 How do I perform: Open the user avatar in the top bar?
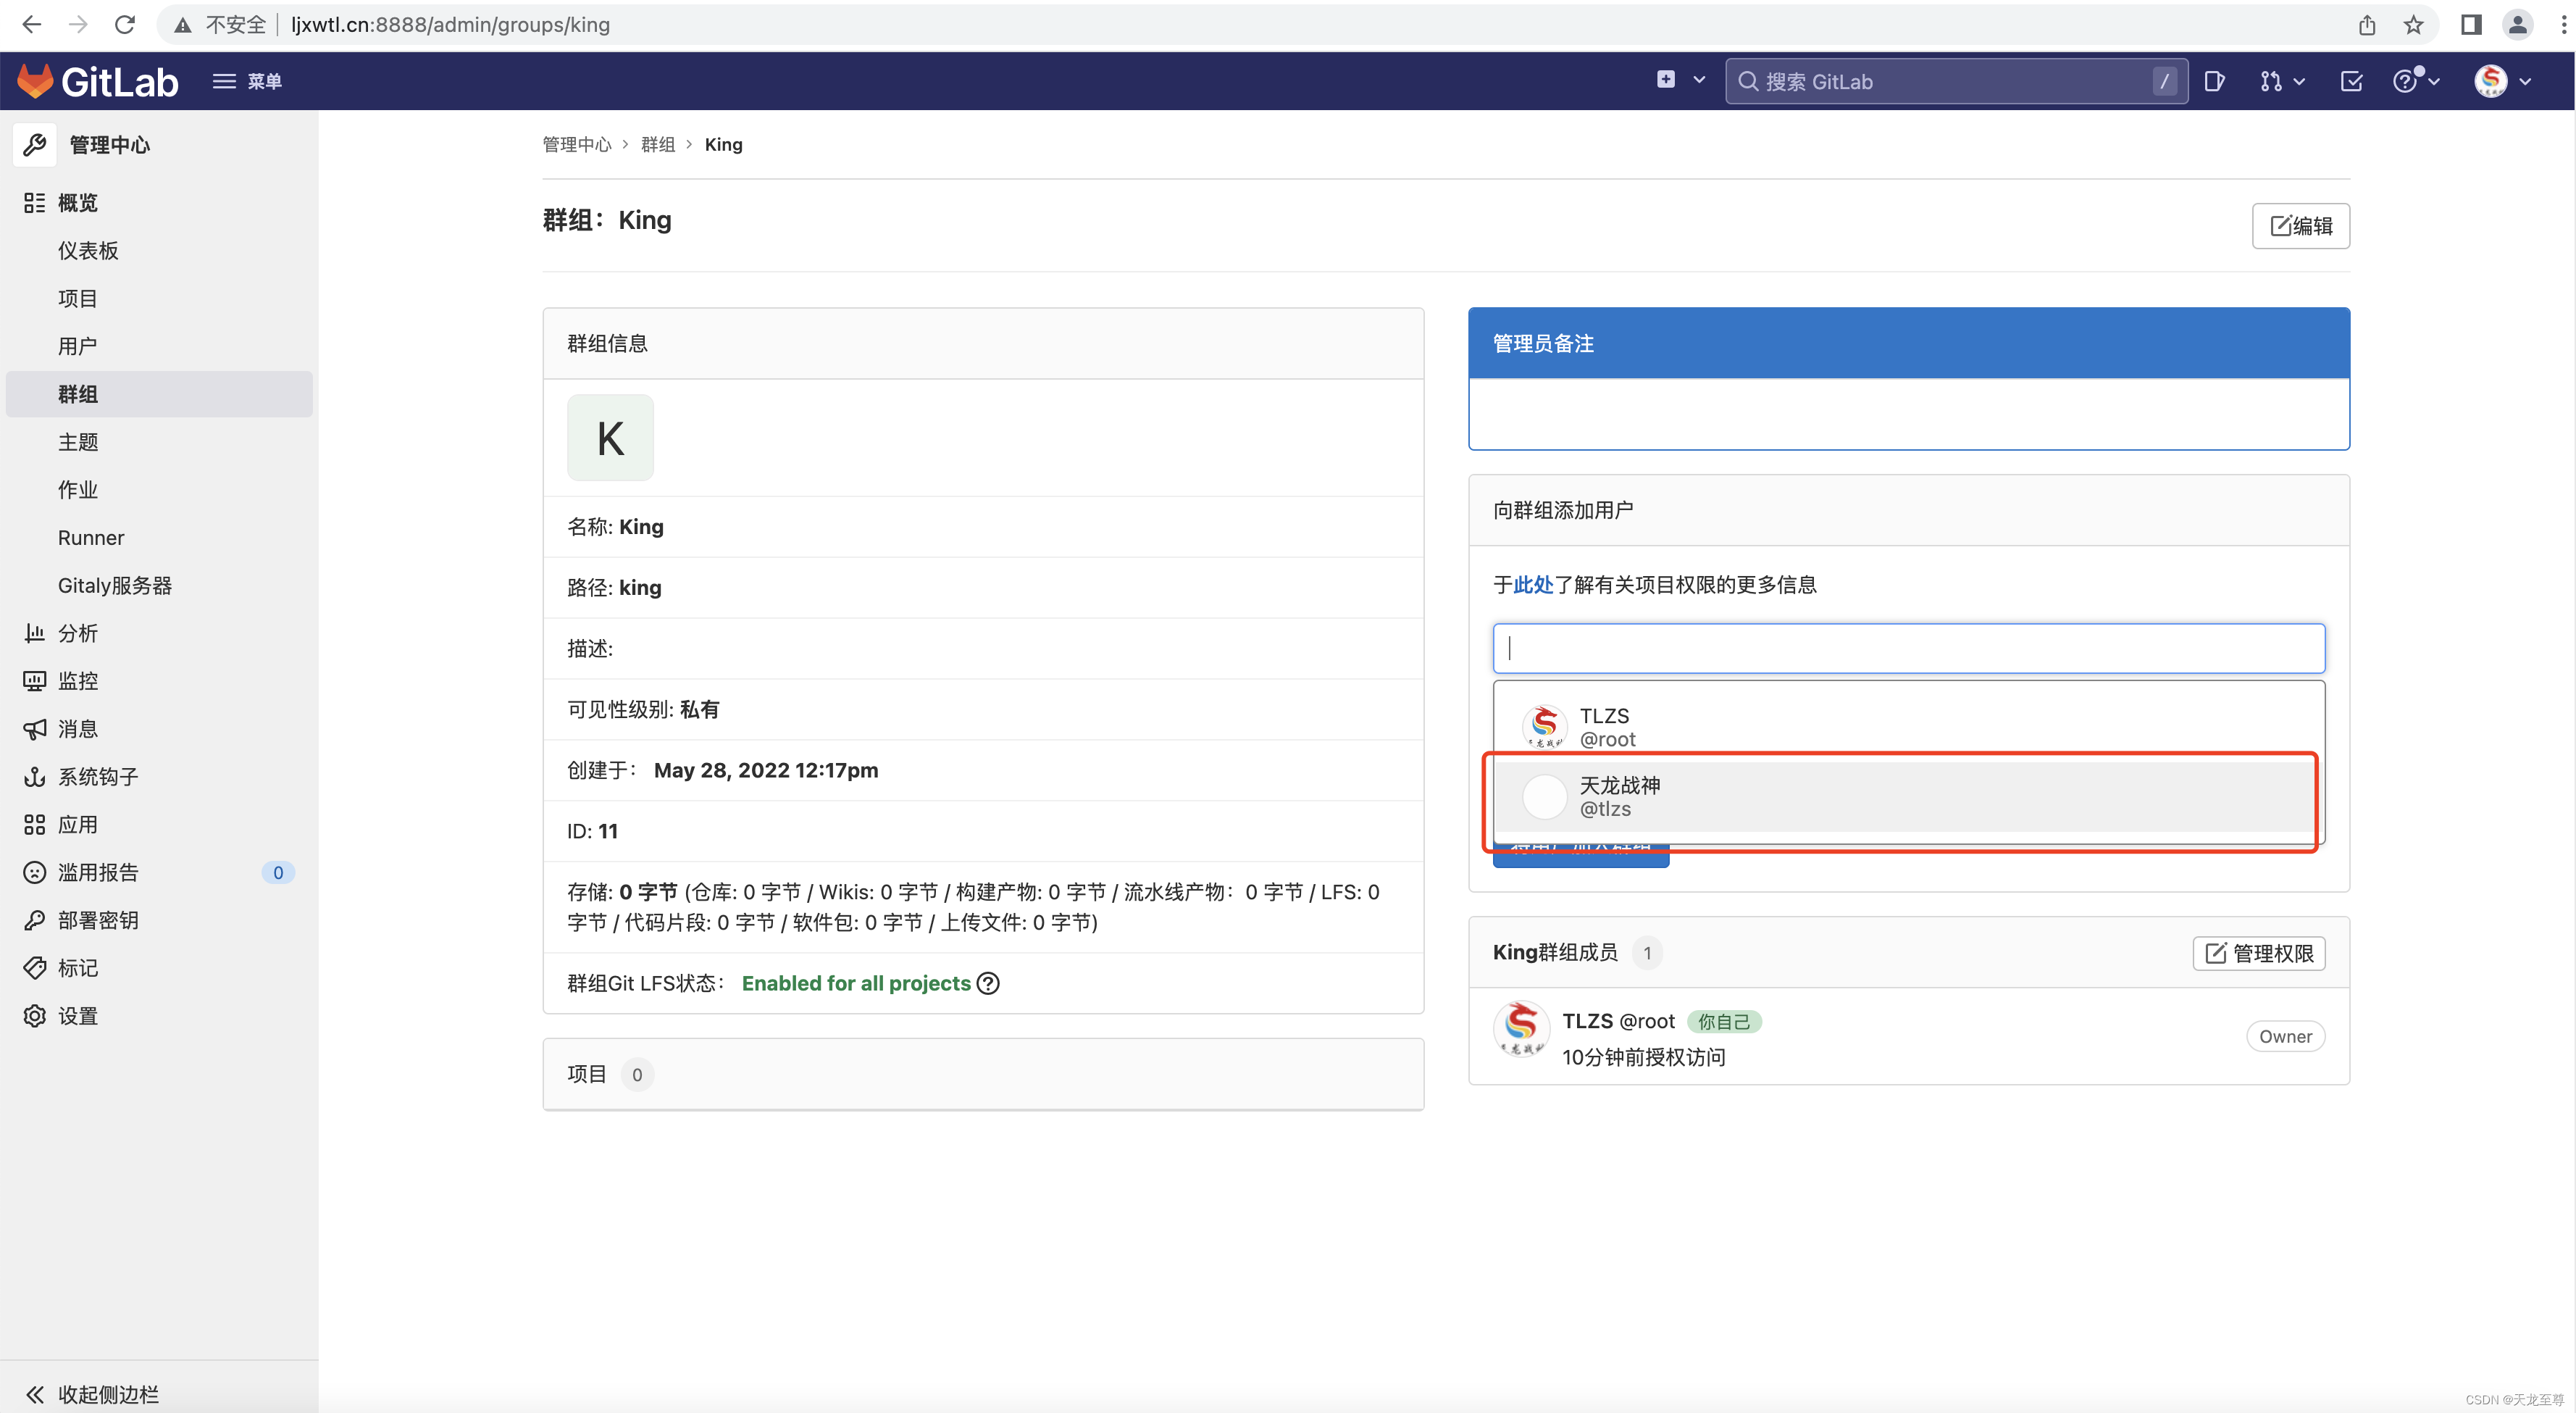(2491, 81)
